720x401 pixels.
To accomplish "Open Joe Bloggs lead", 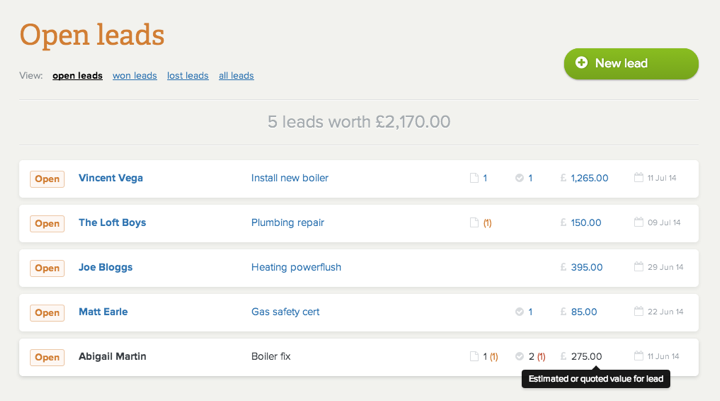I will point(106,267).
